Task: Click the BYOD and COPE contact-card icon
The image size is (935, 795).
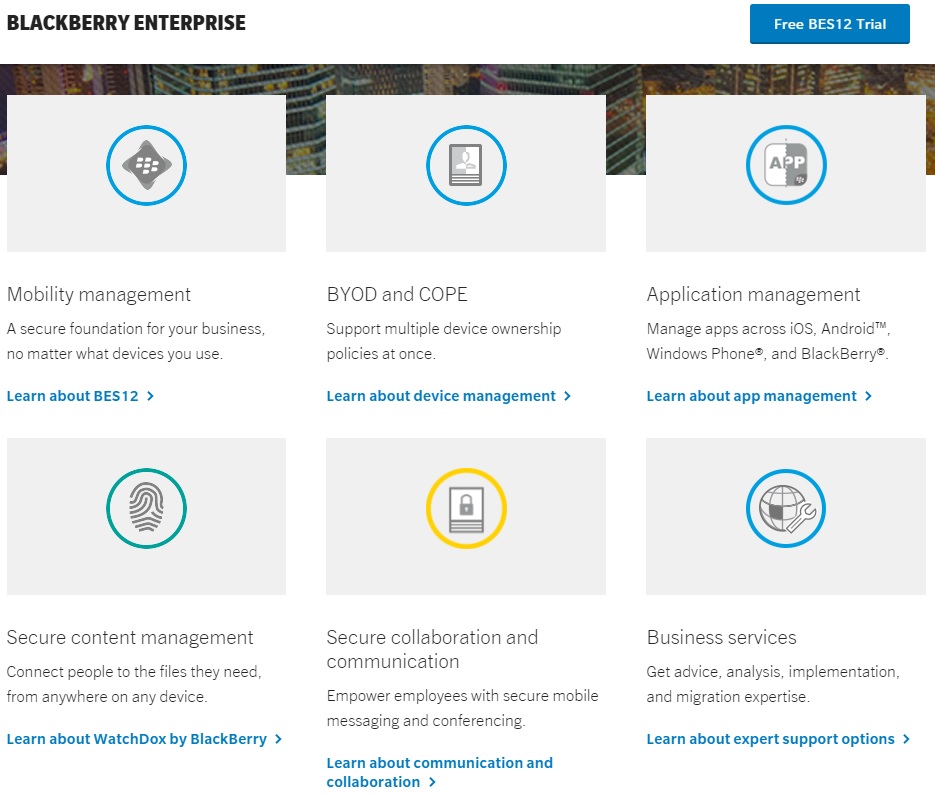Action: pyautogui.click(x=466, y=165)
